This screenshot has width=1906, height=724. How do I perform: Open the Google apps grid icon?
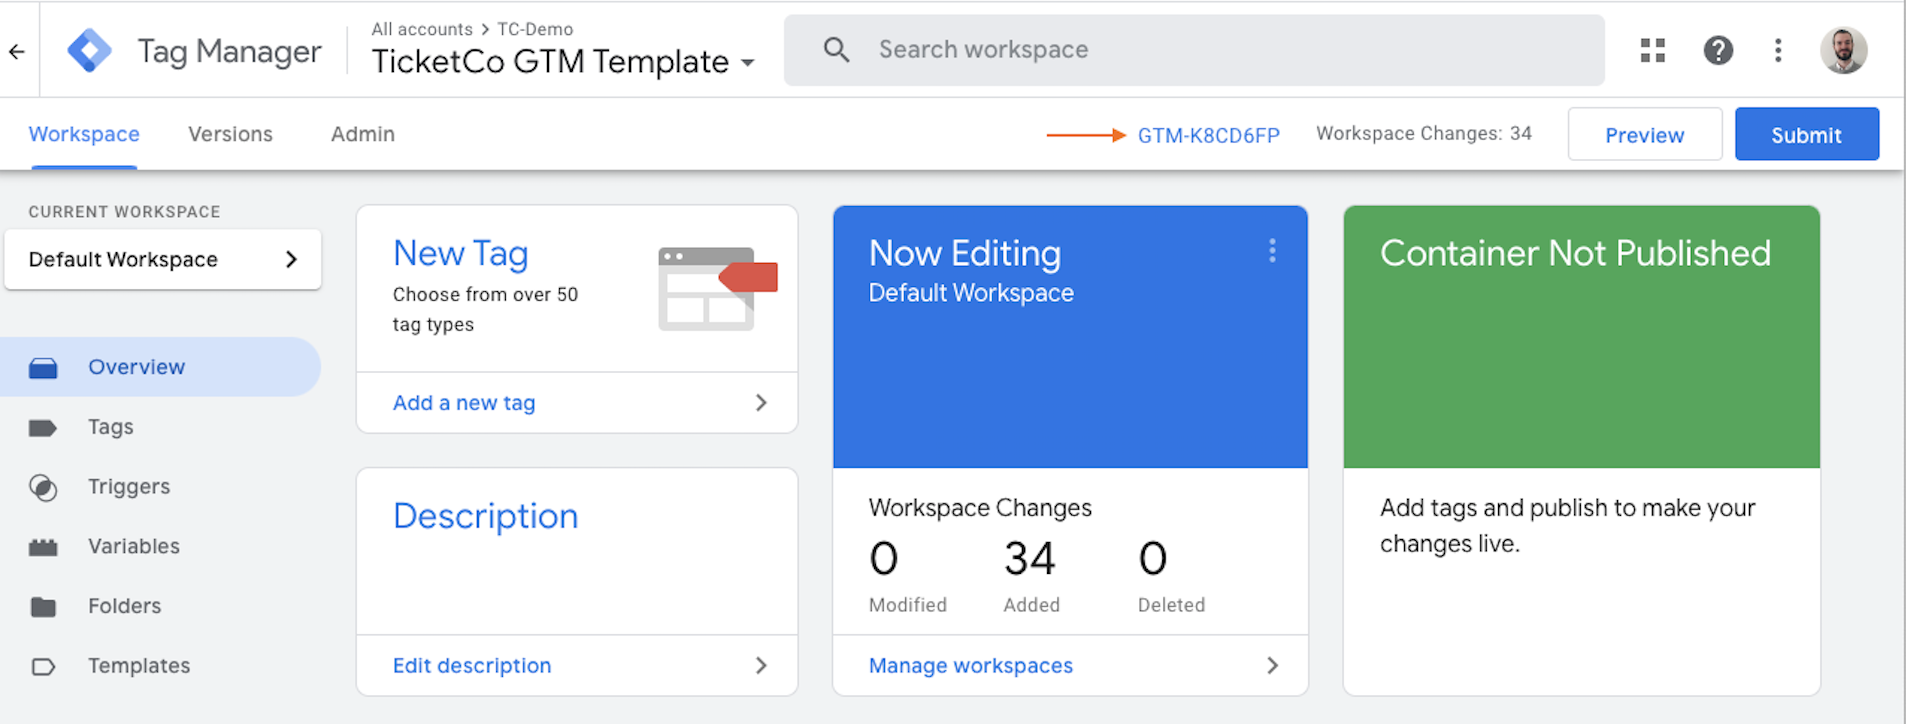point(1653,50)
